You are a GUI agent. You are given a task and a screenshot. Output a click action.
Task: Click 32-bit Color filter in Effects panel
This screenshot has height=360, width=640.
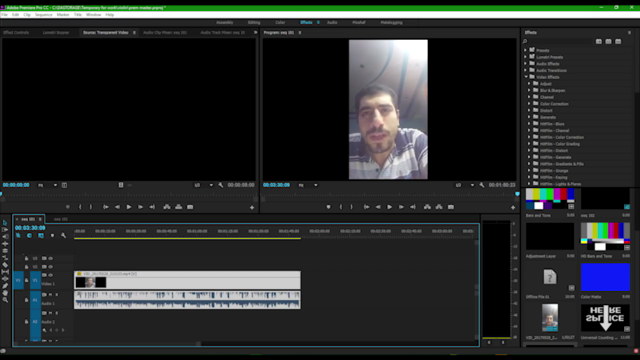(x=608, y=42)
